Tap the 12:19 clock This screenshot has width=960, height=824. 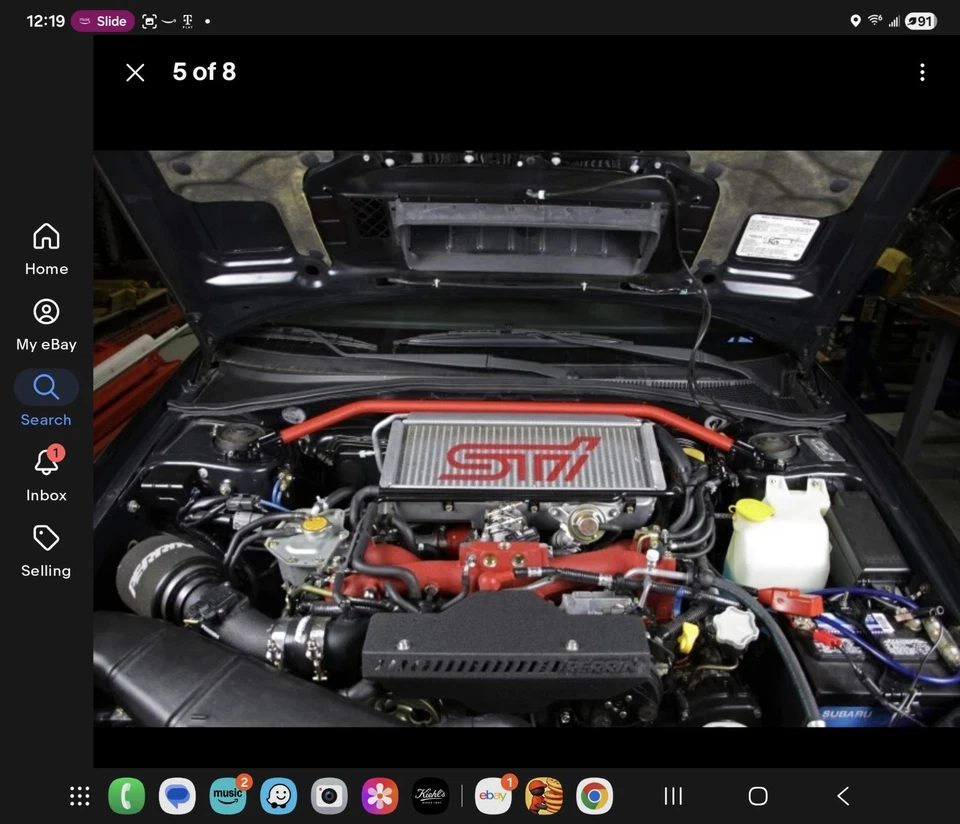pos(45,21)
